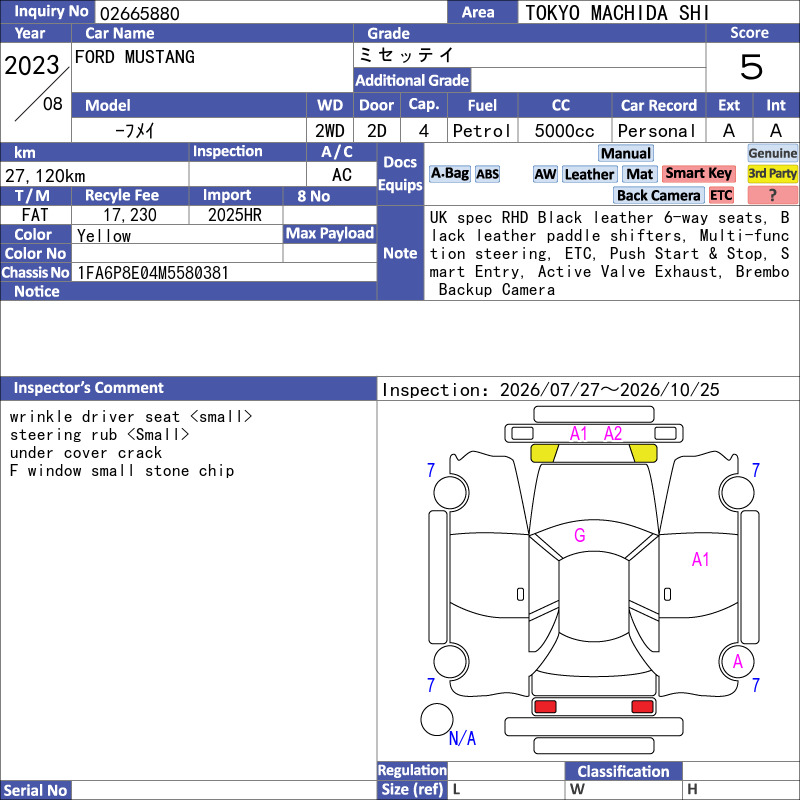
Task: Click the transmission value FAT
Action: (x=35, y=215)
